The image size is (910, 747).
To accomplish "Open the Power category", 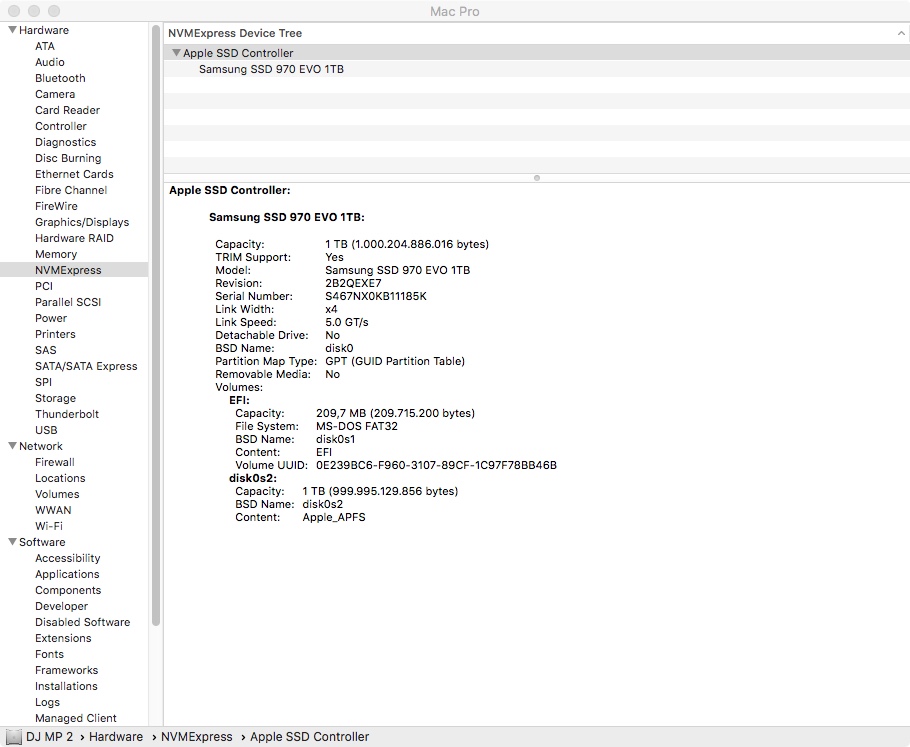I will tap(50, 318).
